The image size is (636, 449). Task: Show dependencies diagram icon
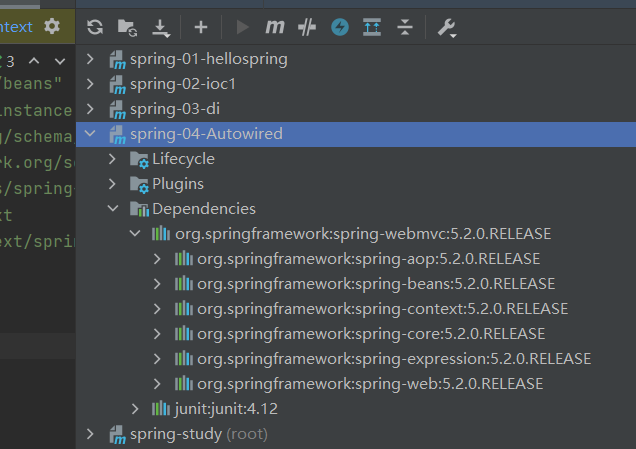pos(372,28)
